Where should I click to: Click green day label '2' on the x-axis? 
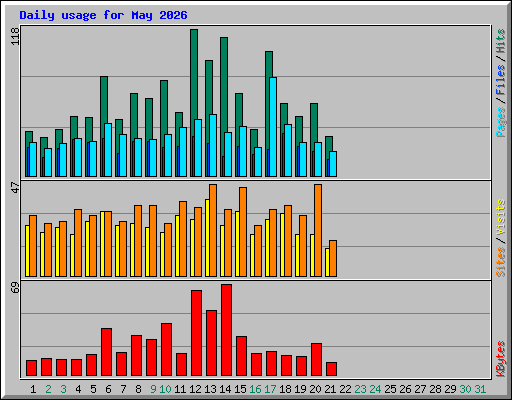point(48,389)
